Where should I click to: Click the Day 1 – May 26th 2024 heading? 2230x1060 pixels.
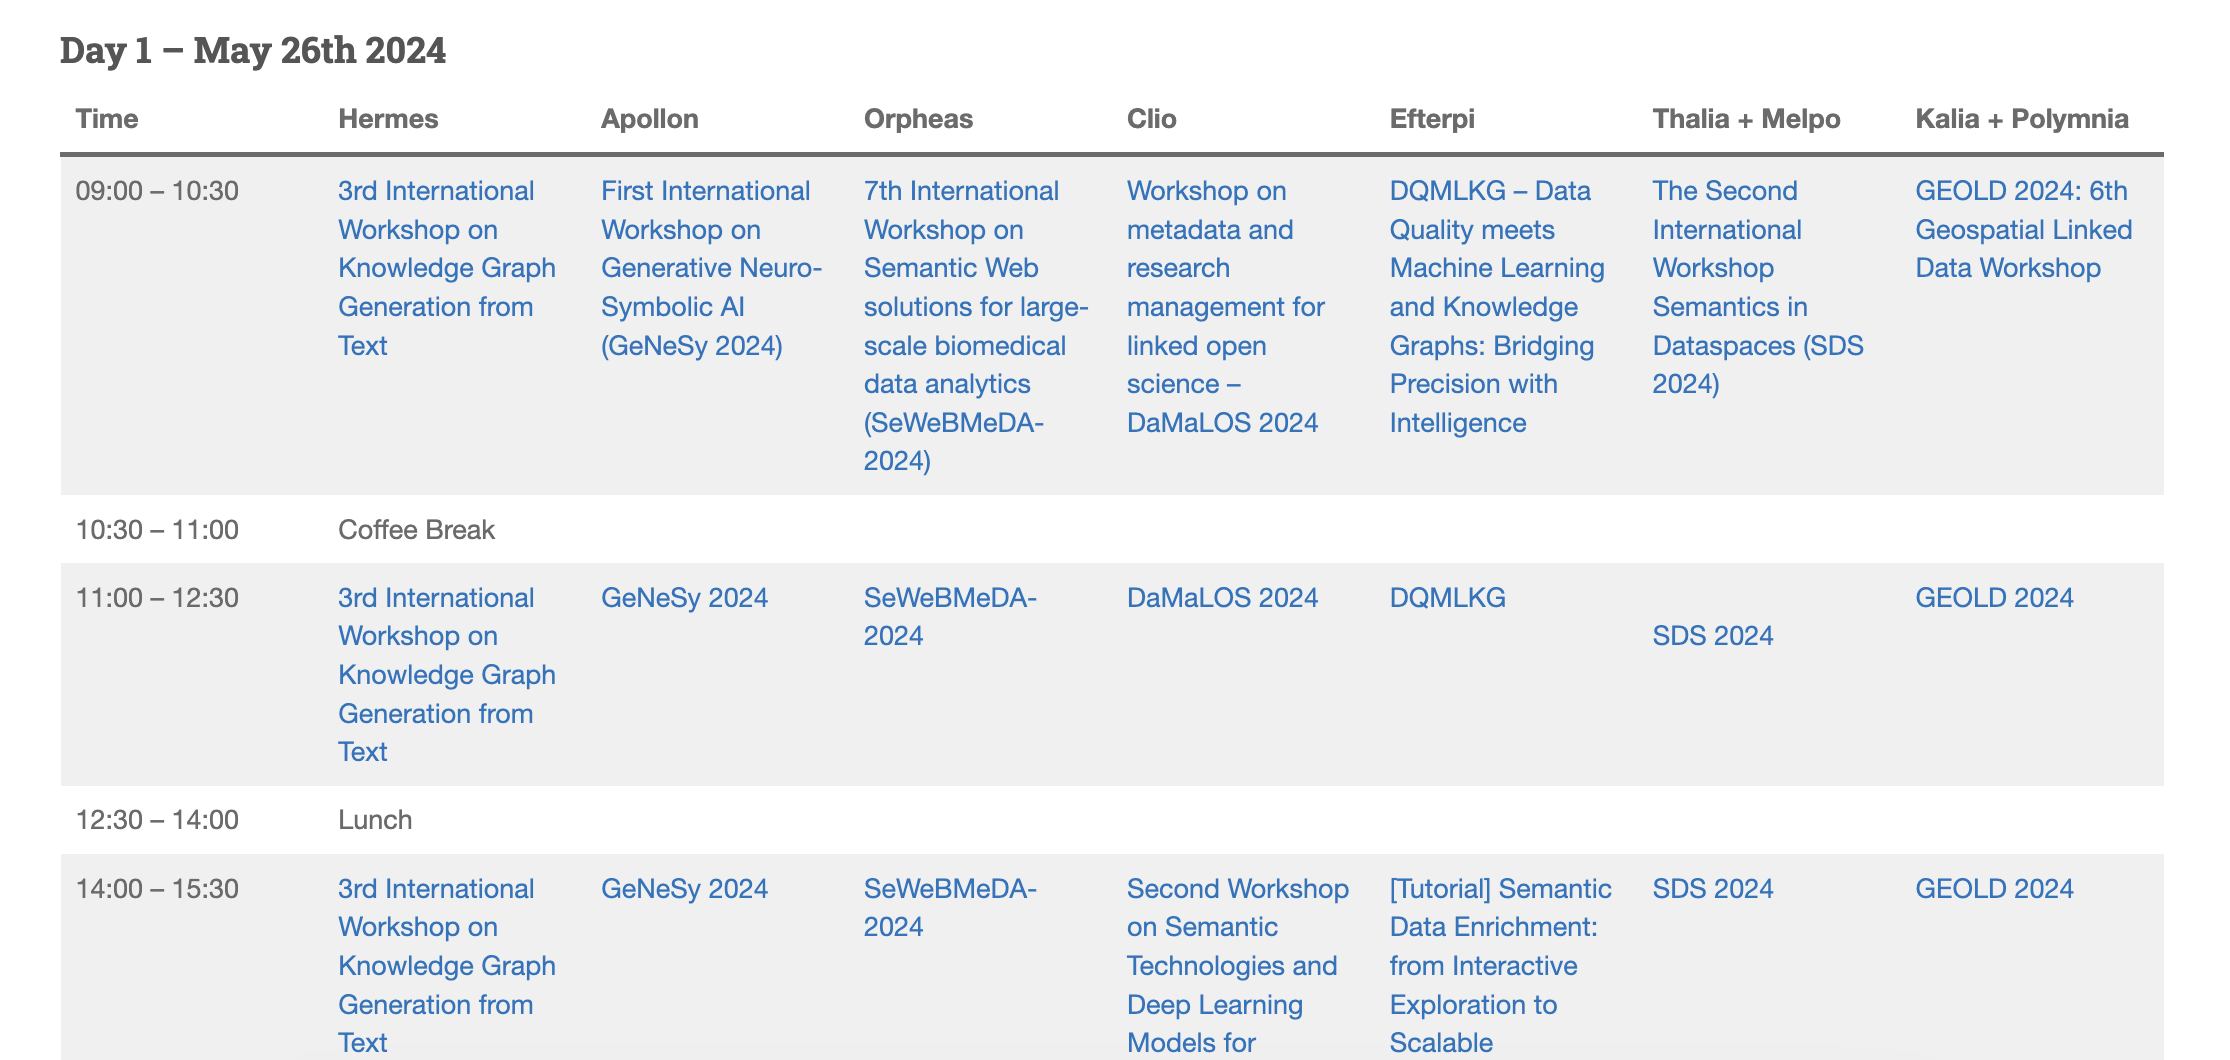(x=253, y=50)
